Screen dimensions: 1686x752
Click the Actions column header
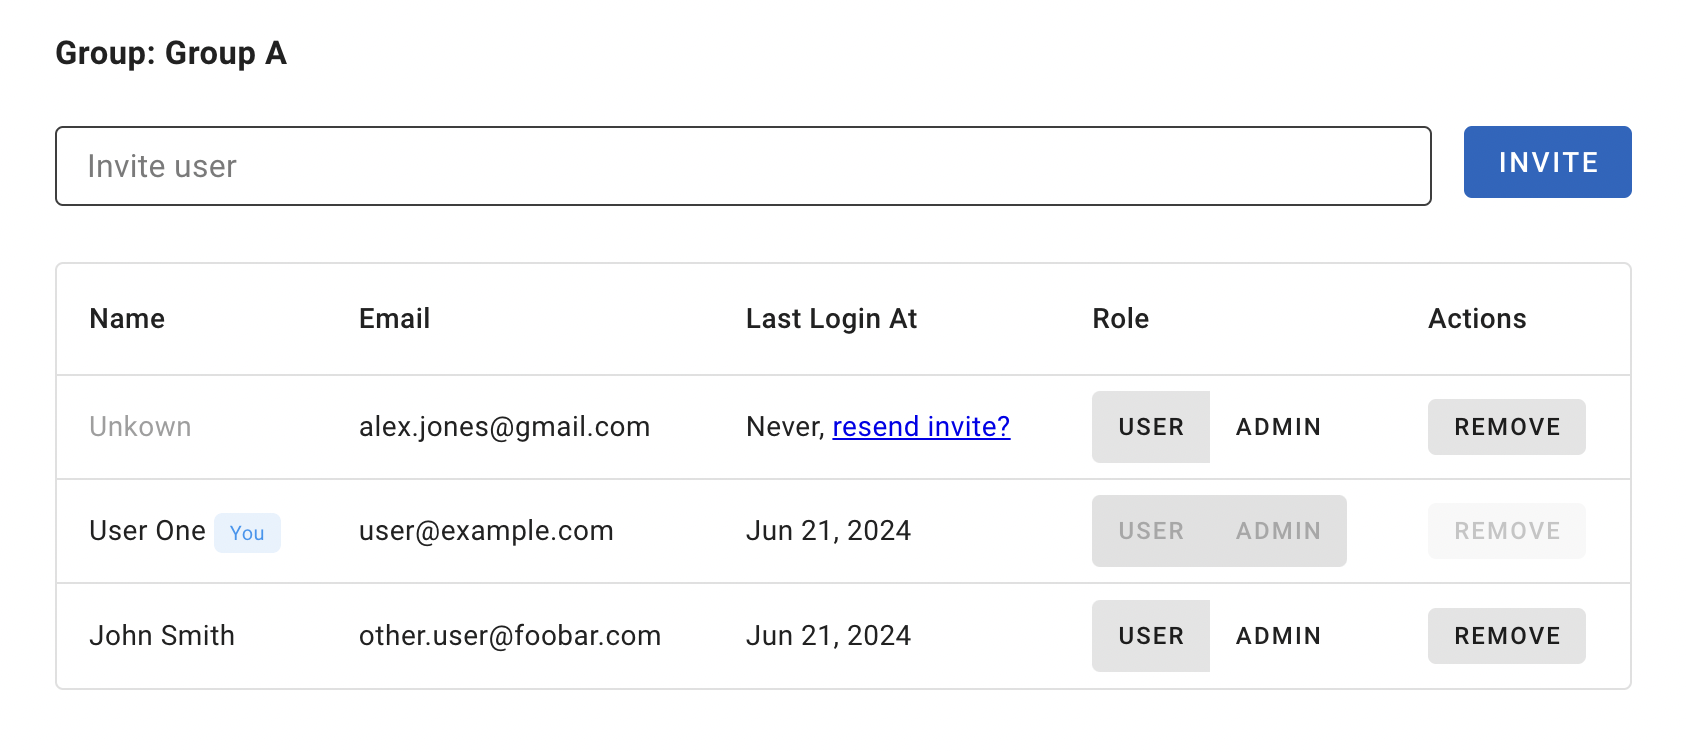click(x=1477, y=319)
